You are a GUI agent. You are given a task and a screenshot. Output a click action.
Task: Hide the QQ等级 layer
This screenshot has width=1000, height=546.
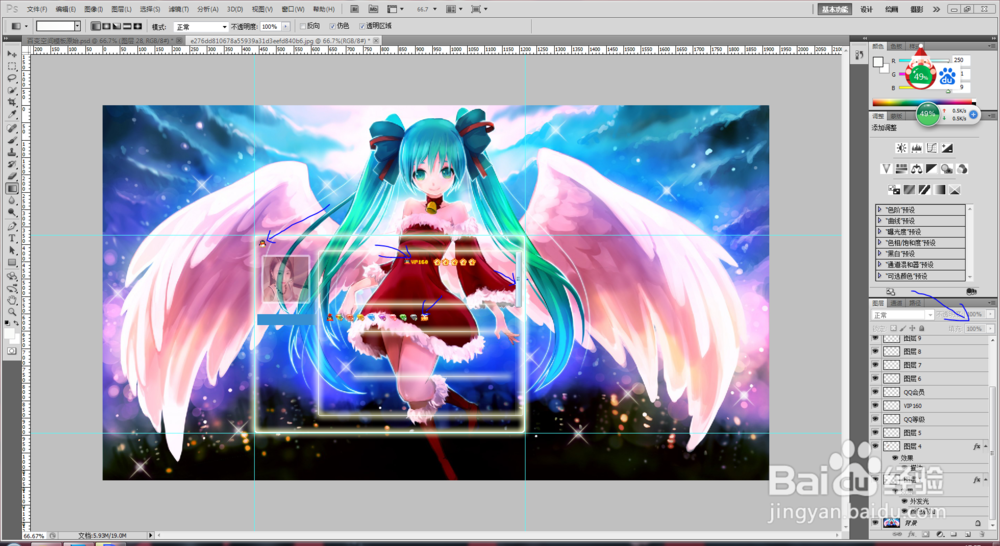(x=875, y=419)
